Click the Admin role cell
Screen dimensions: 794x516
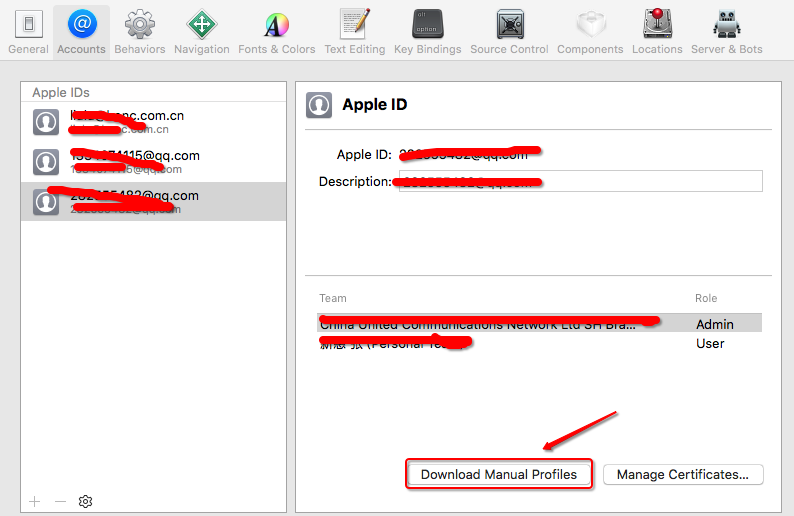point(714,324)
